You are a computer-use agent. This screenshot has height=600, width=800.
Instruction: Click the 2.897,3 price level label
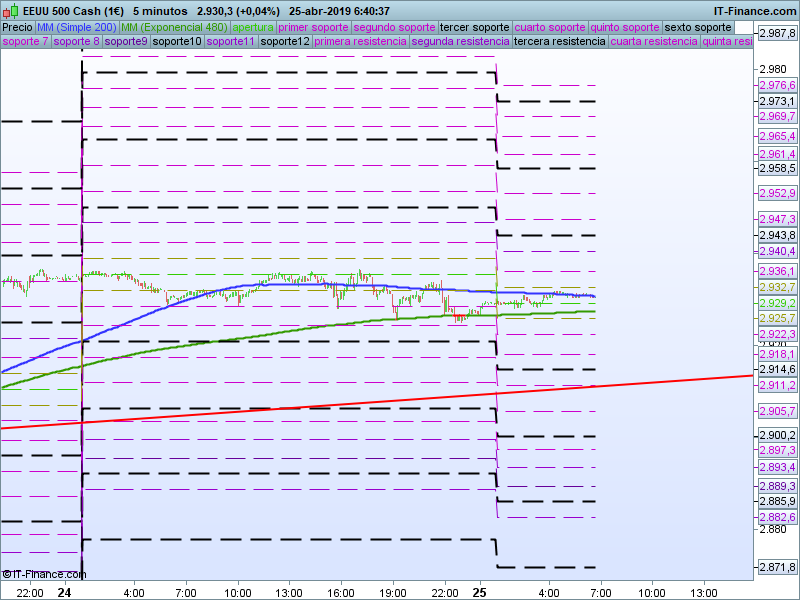pos(777,450)
